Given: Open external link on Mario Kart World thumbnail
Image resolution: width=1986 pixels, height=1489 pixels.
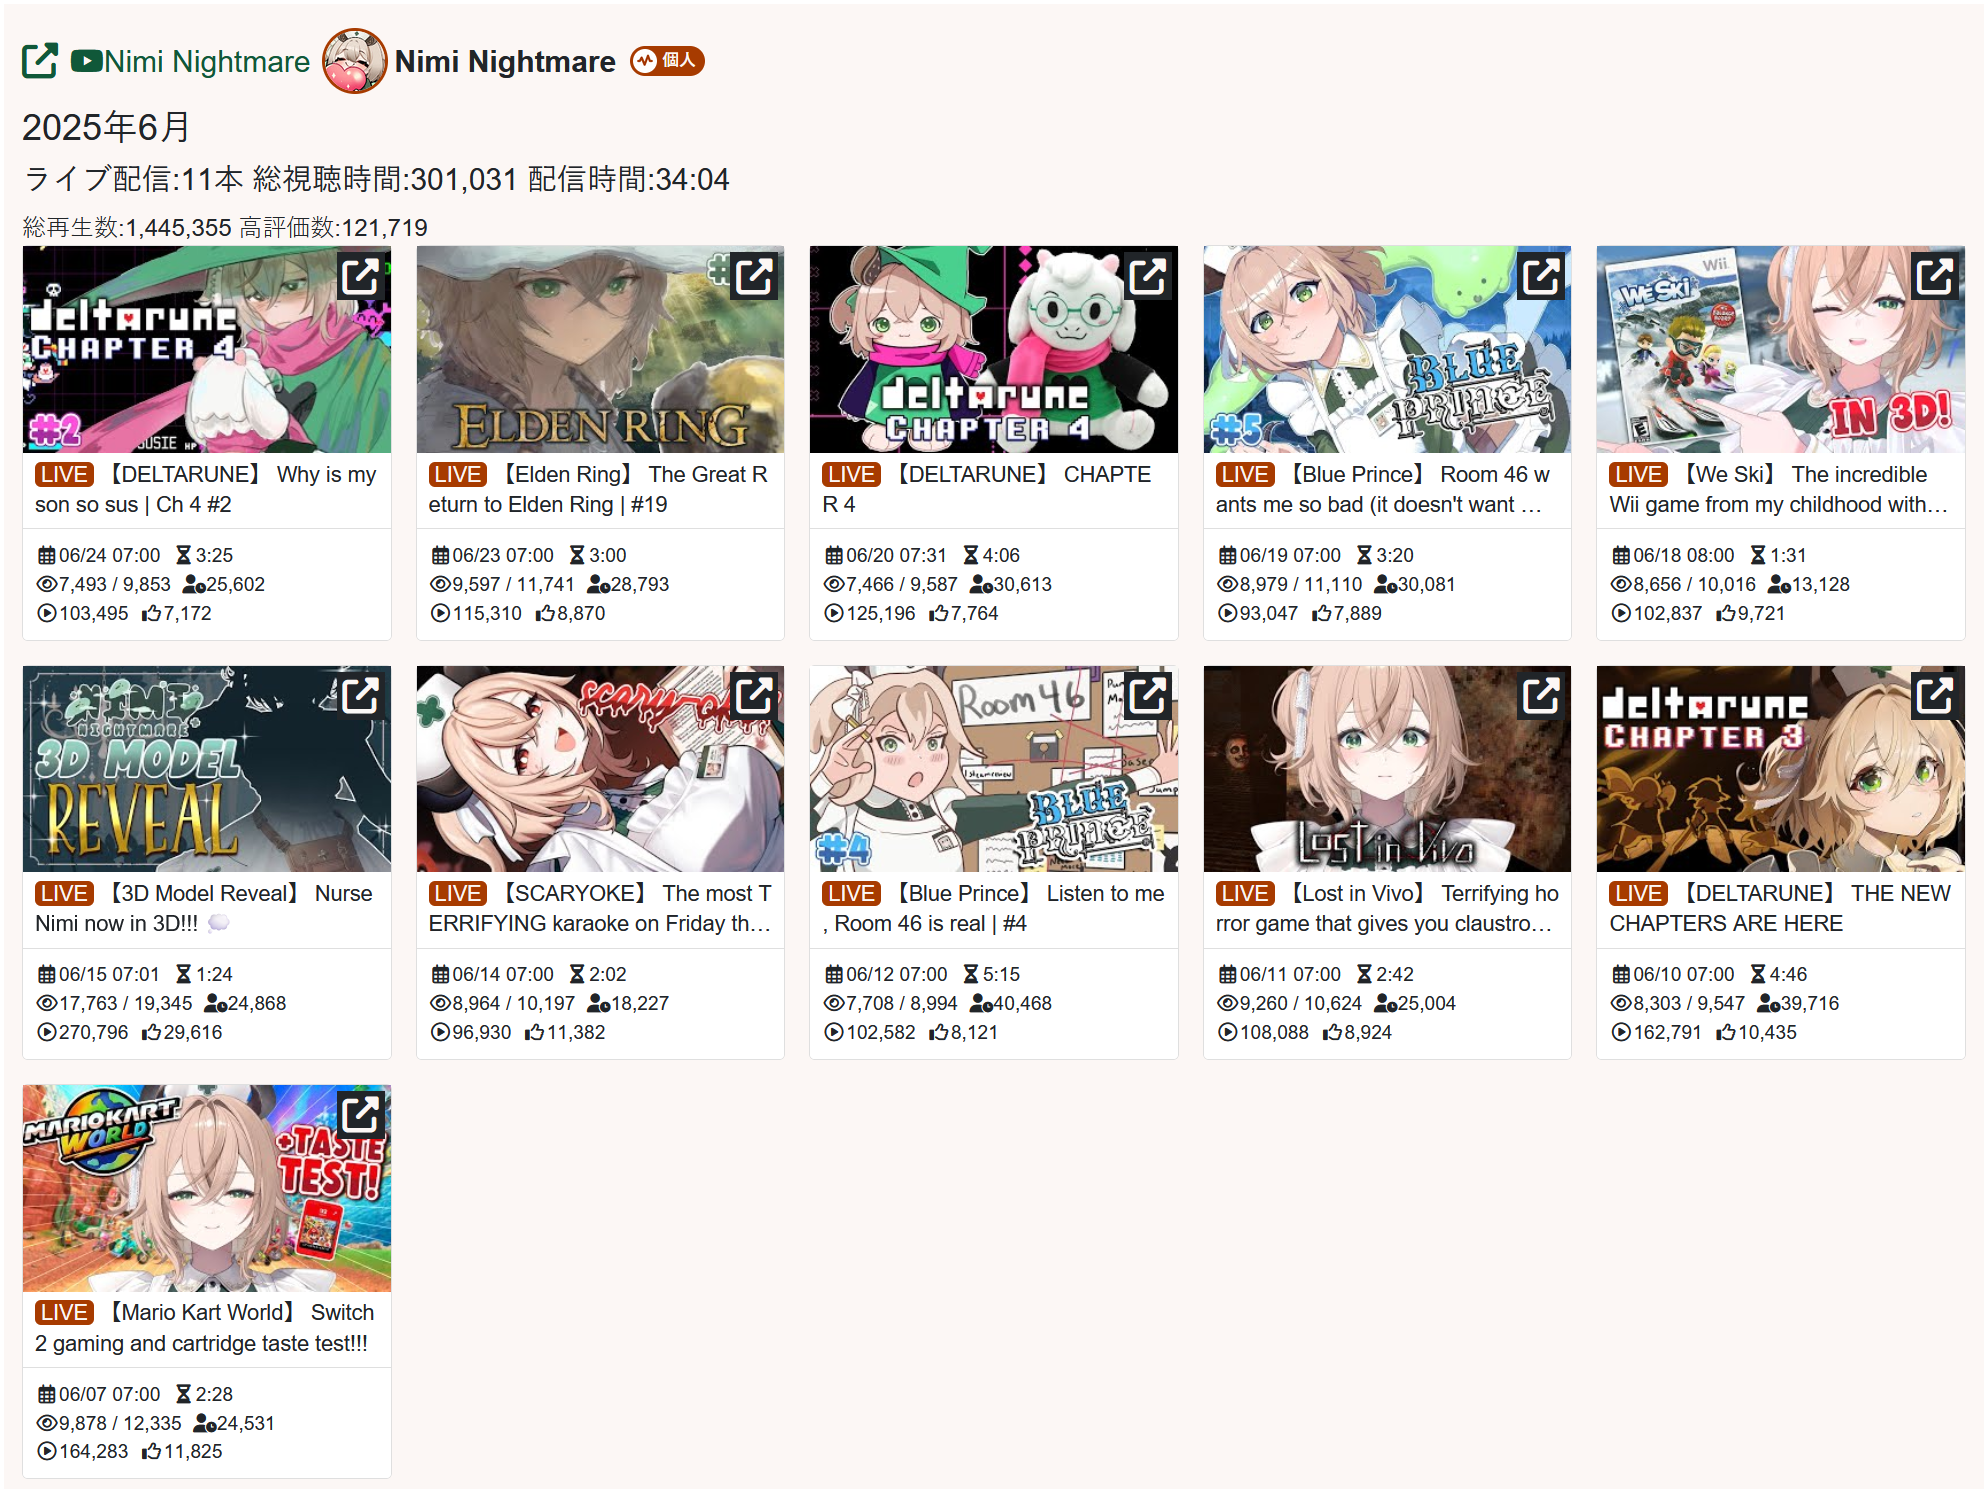Looking at the screenshot, I should [361, 1114].
